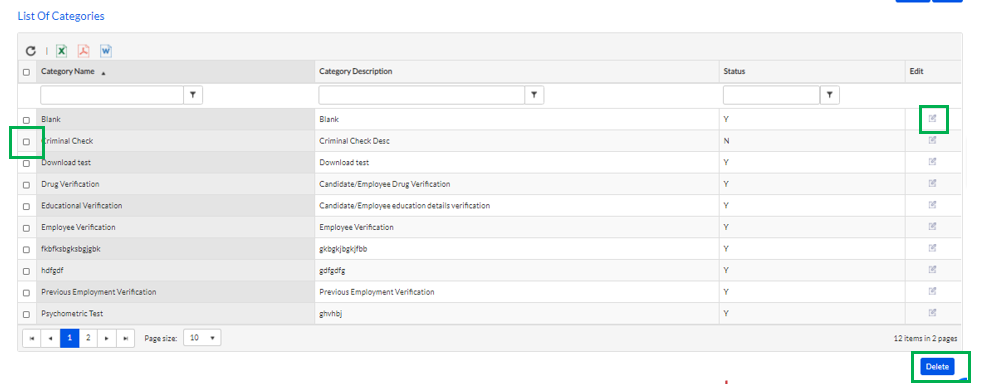Edit the Psychometric Test category
The width and height of the screenshot is (983, 384).
click(932, 313)
